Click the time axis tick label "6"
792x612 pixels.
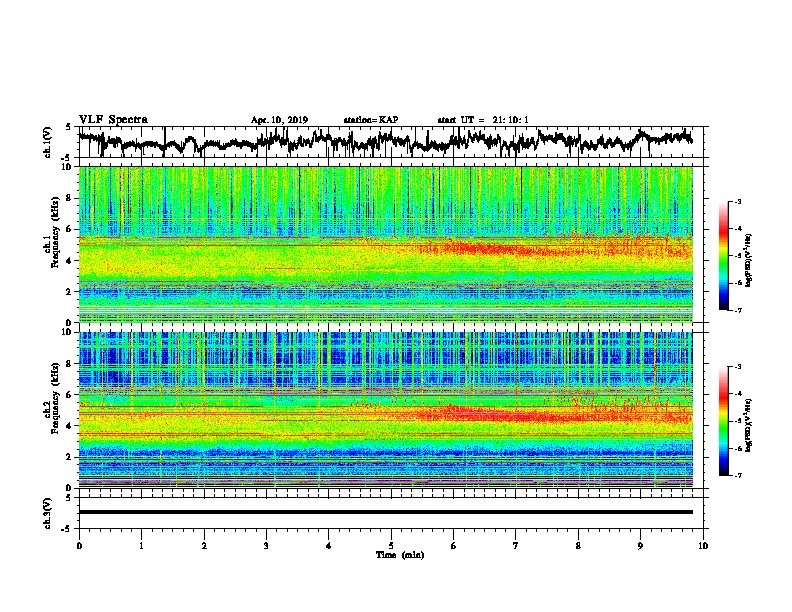click(x=454, y=546)
